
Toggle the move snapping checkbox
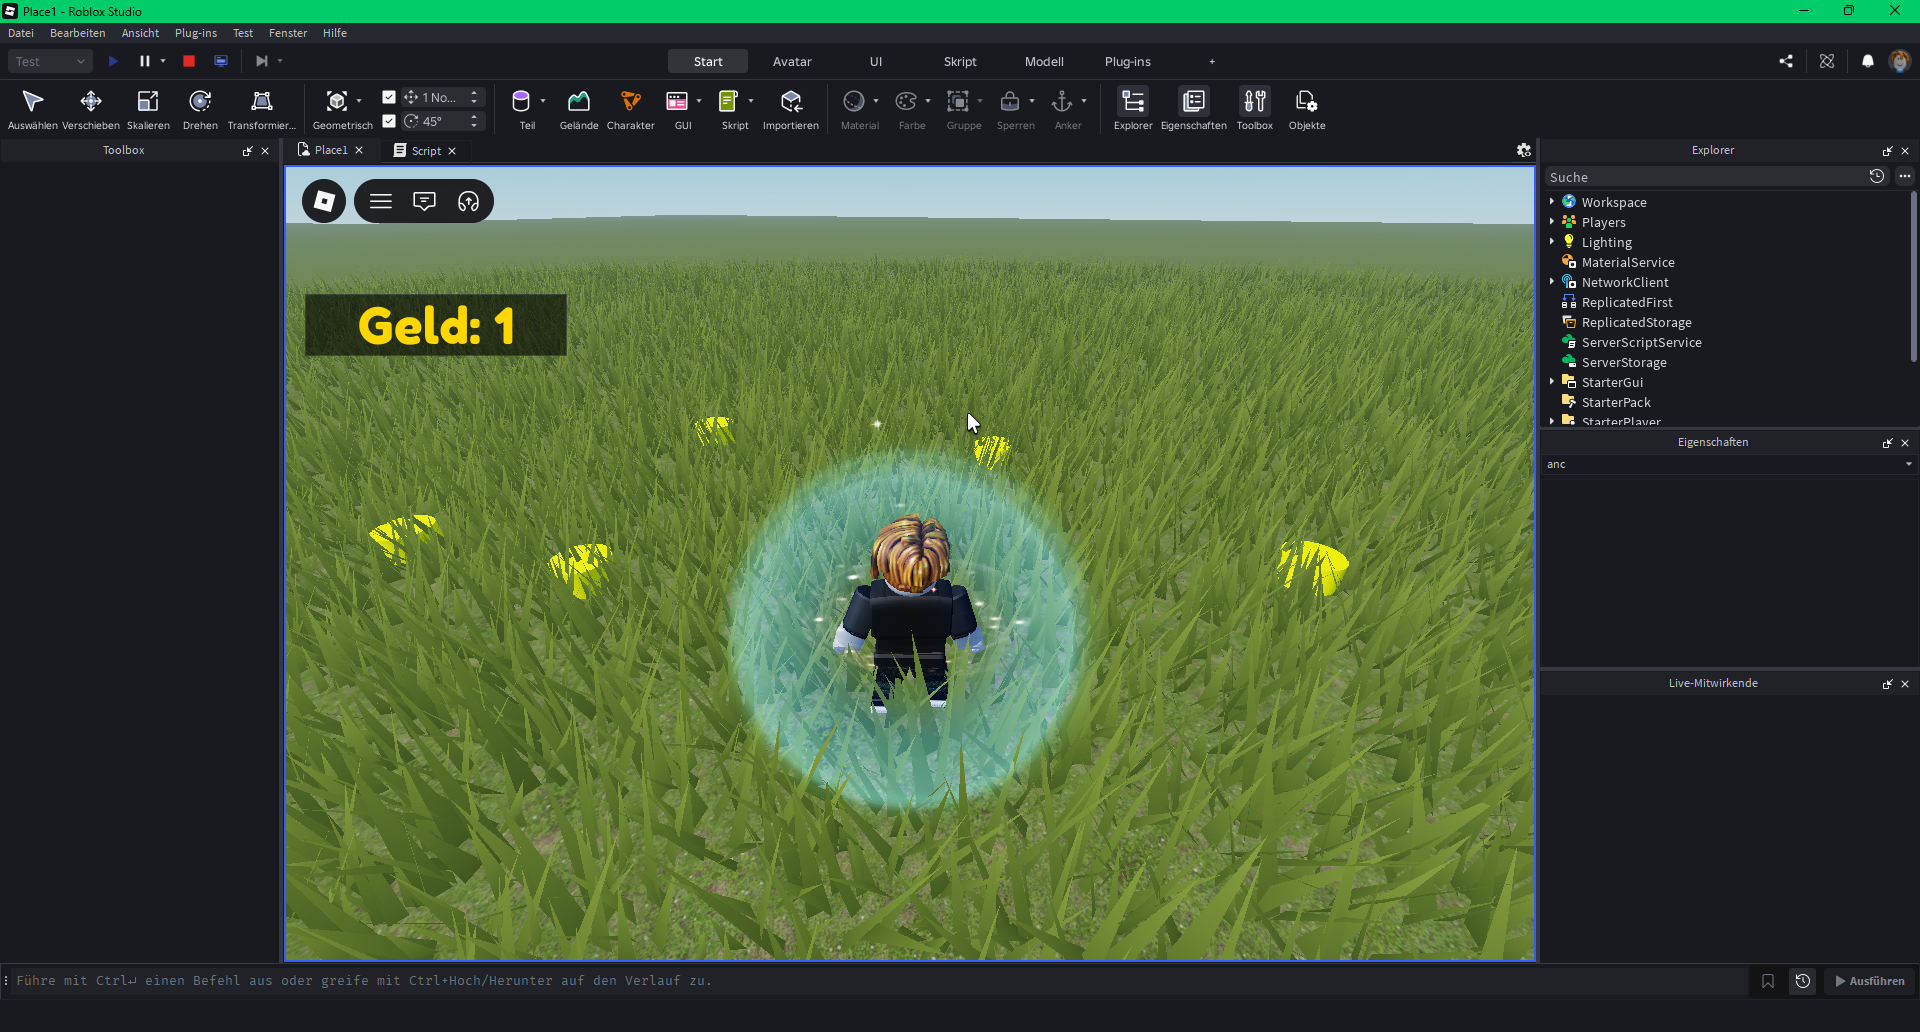point(389,97)
